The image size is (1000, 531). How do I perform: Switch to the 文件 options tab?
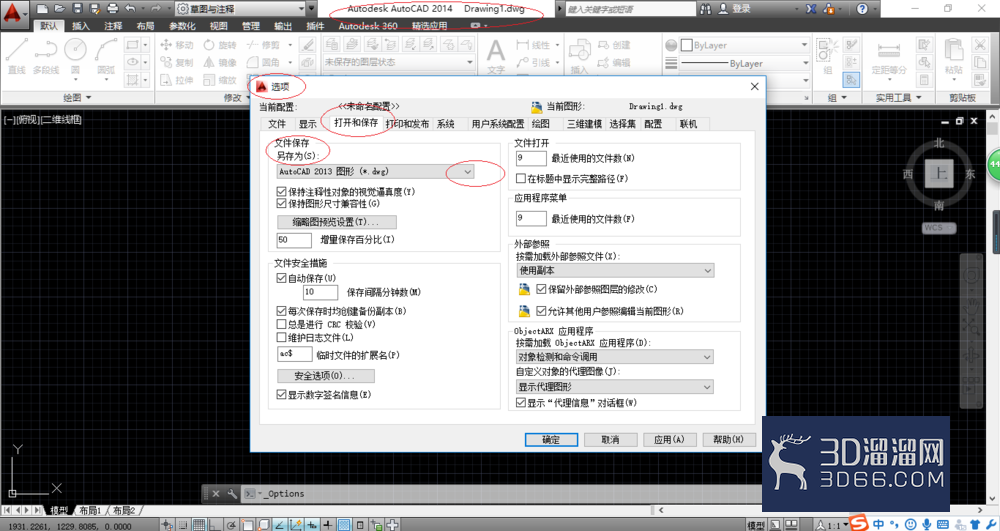pos(277,124)
